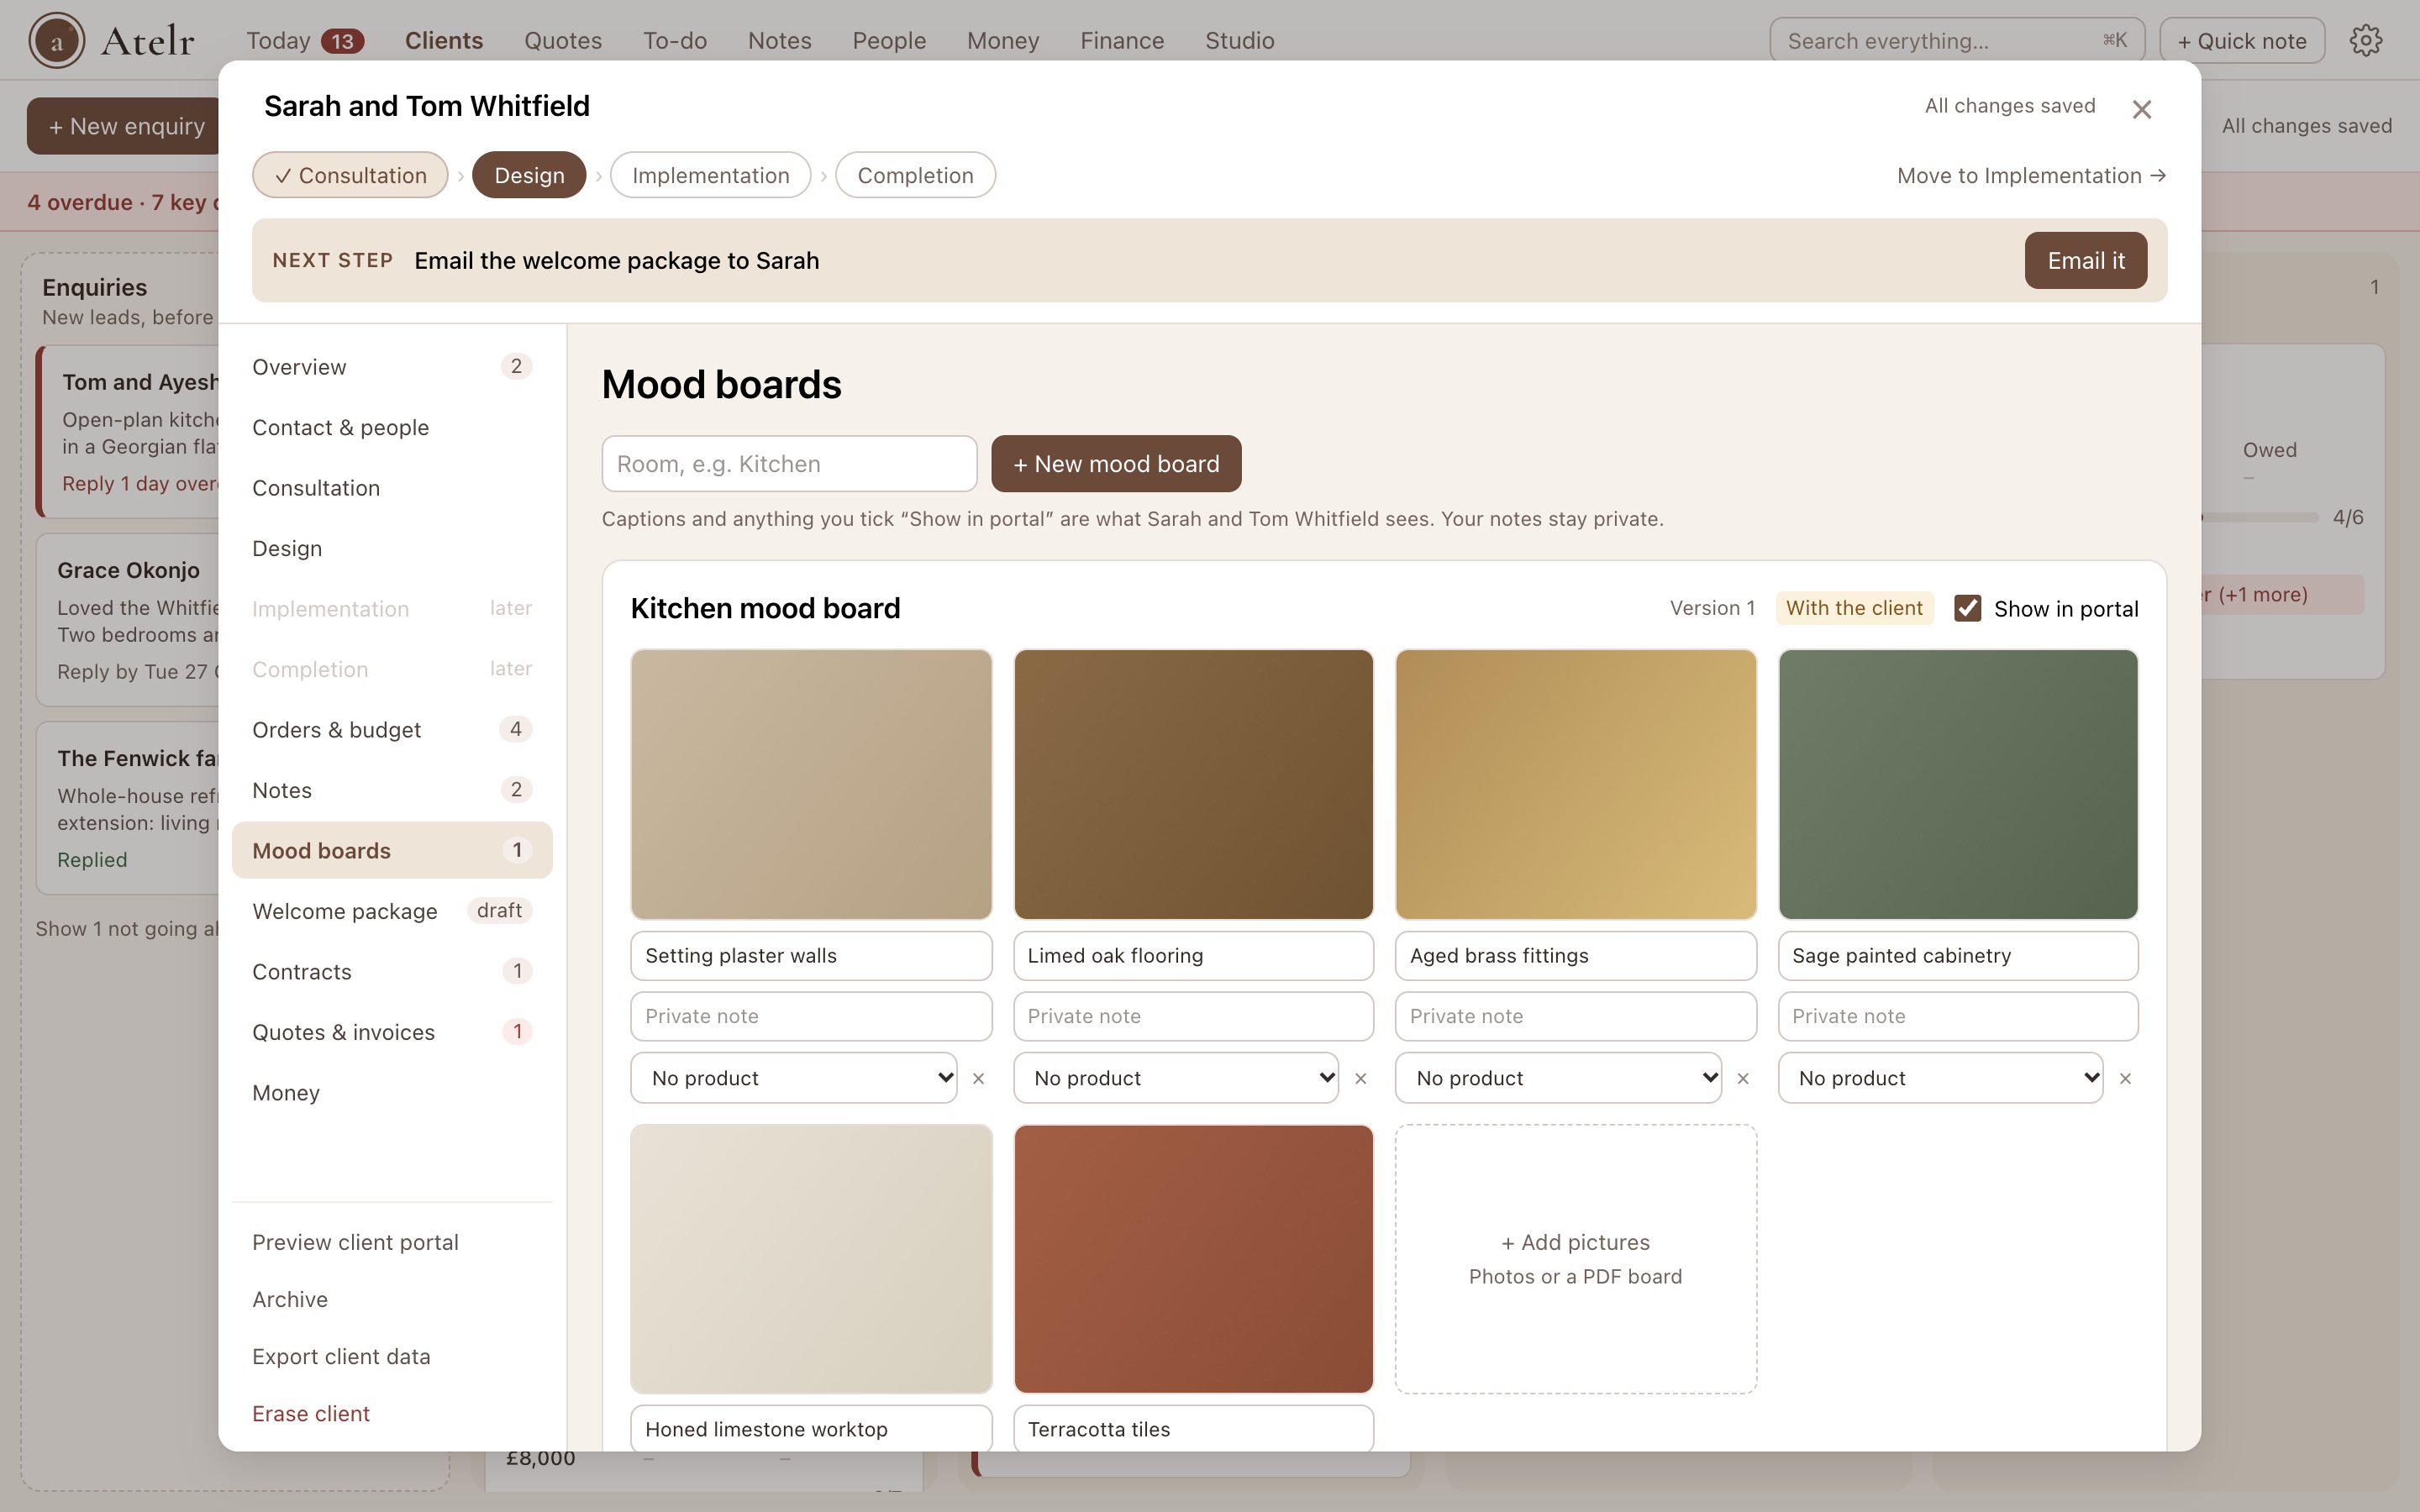This screenshot has width=2420, height=1512.
Task: Click the Add pictures tile
Action: click(x=1576, y=1258)
